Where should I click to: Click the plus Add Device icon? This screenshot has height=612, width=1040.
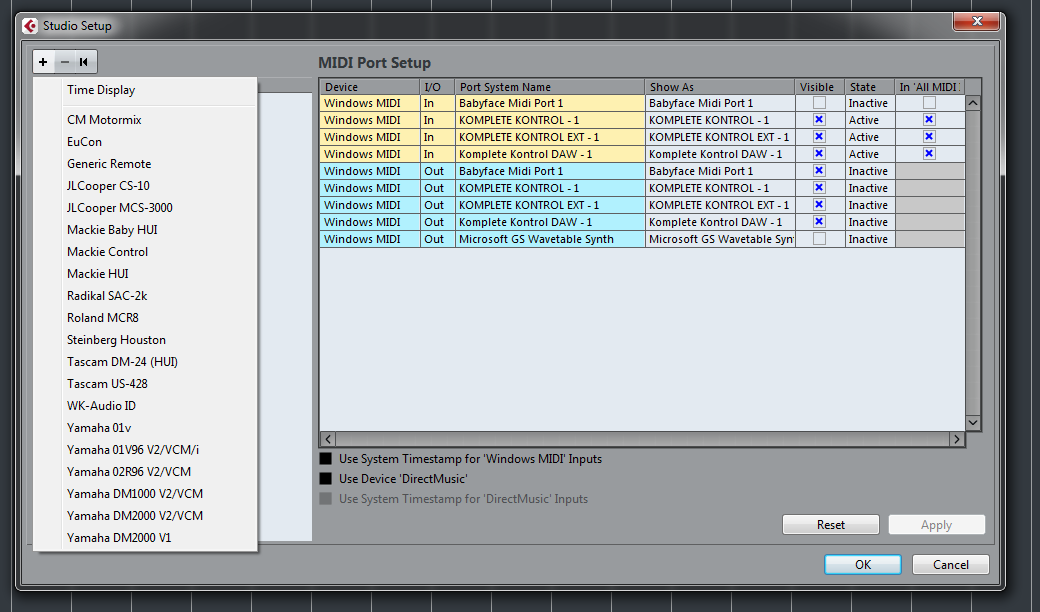click(43, 62)
